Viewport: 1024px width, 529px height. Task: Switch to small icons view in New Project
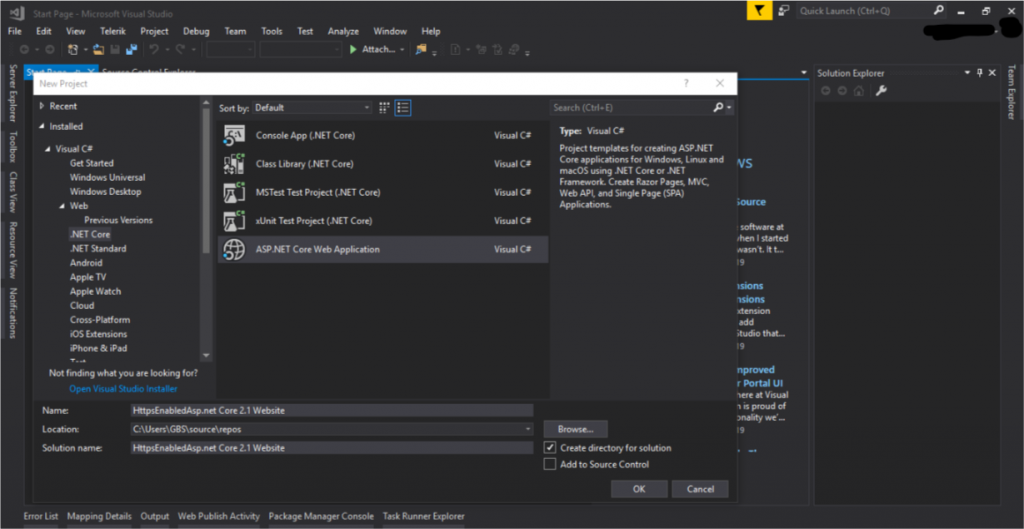[385, 108]
